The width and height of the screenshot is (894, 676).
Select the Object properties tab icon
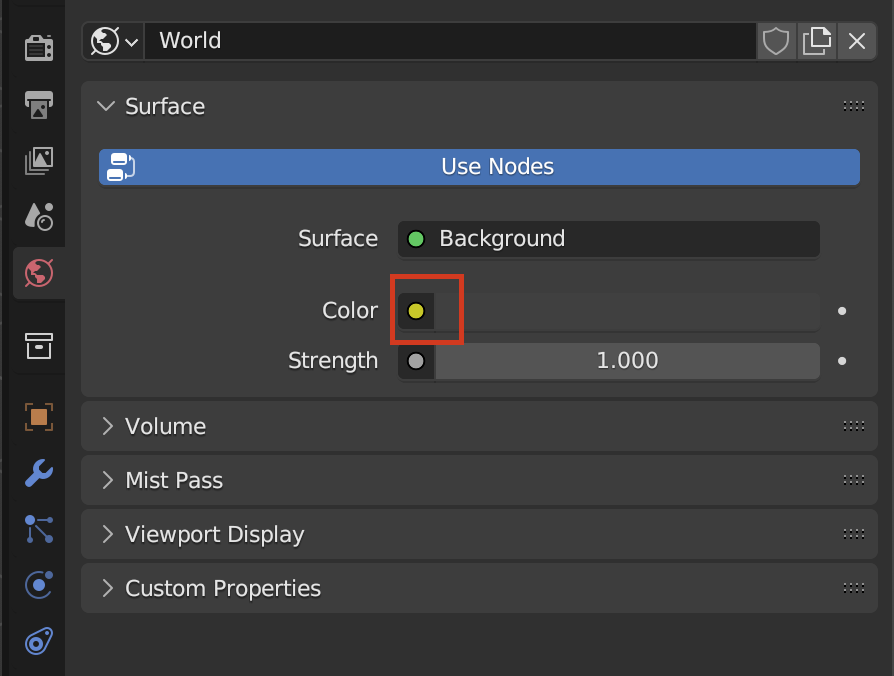(x=38, y=417)
